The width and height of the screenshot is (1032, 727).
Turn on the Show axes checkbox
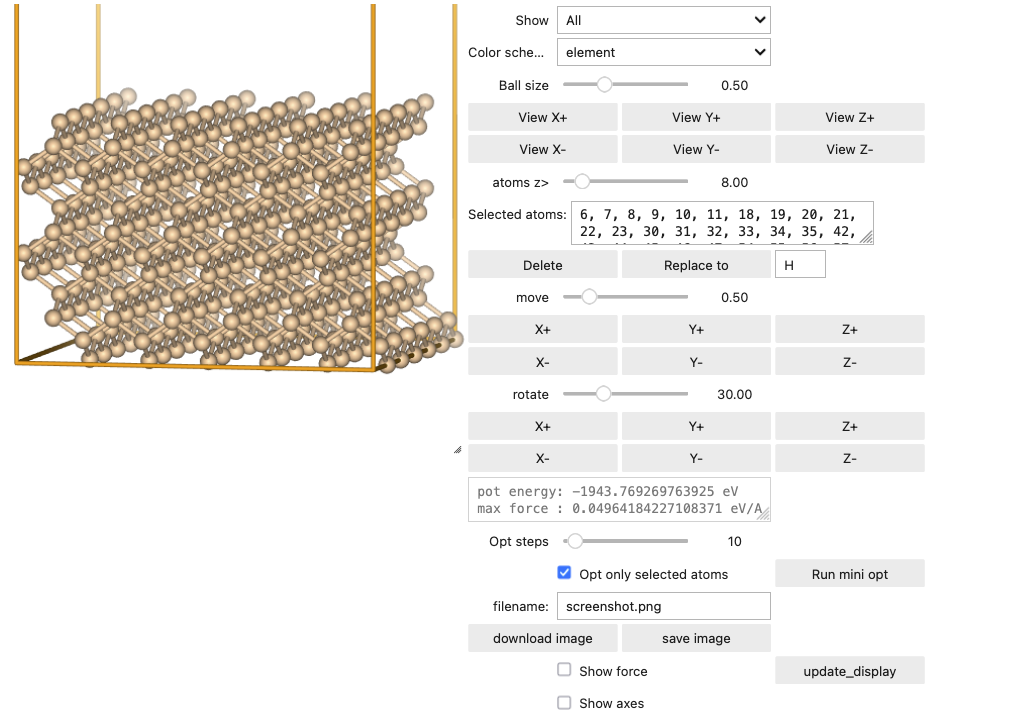click(565, 702)
